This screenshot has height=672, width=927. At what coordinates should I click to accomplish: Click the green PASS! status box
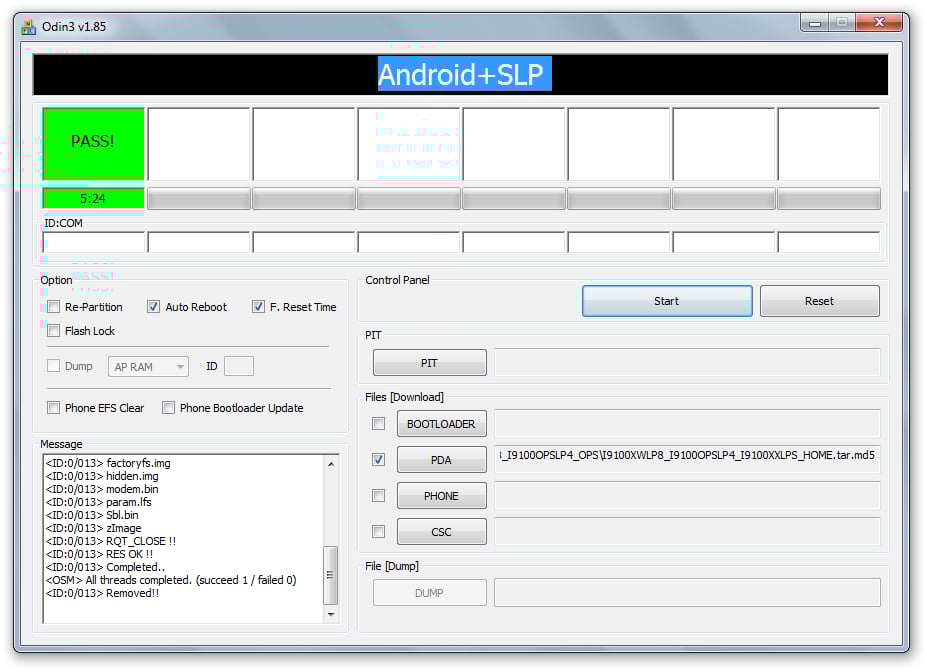[x=93, y=142]
